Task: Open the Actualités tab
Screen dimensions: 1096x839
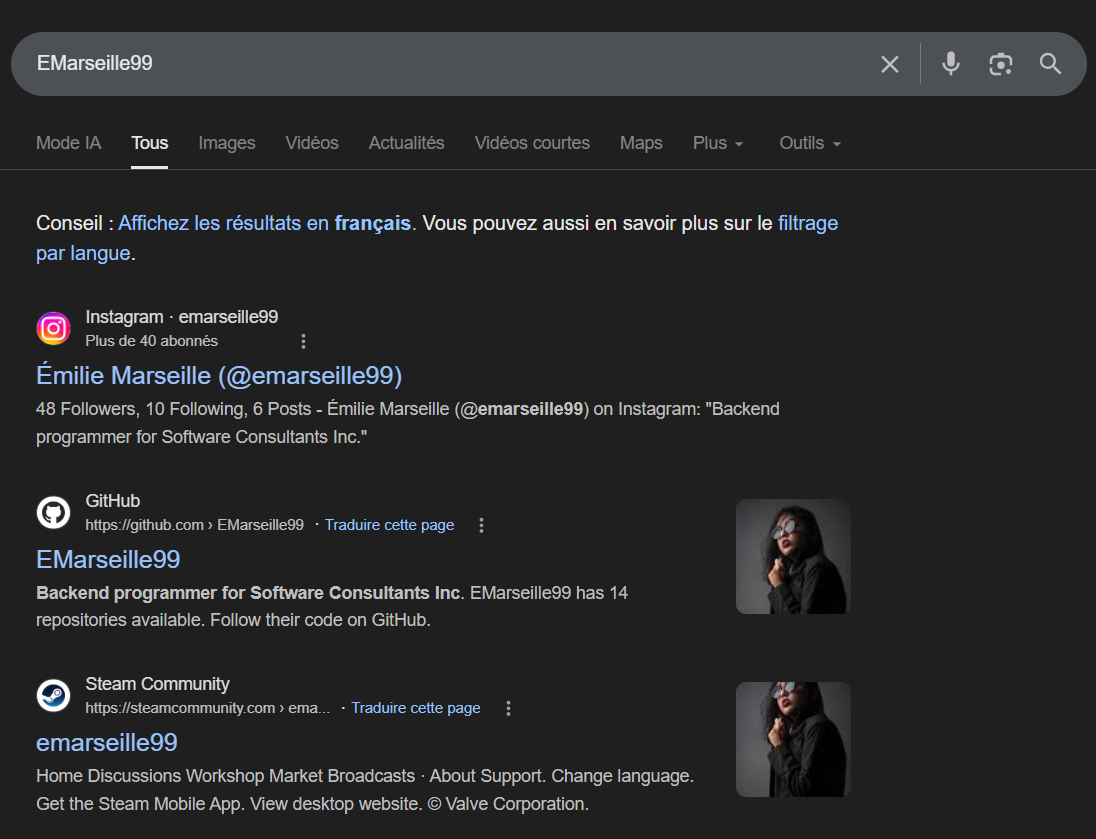Action: tap(406, 143)
